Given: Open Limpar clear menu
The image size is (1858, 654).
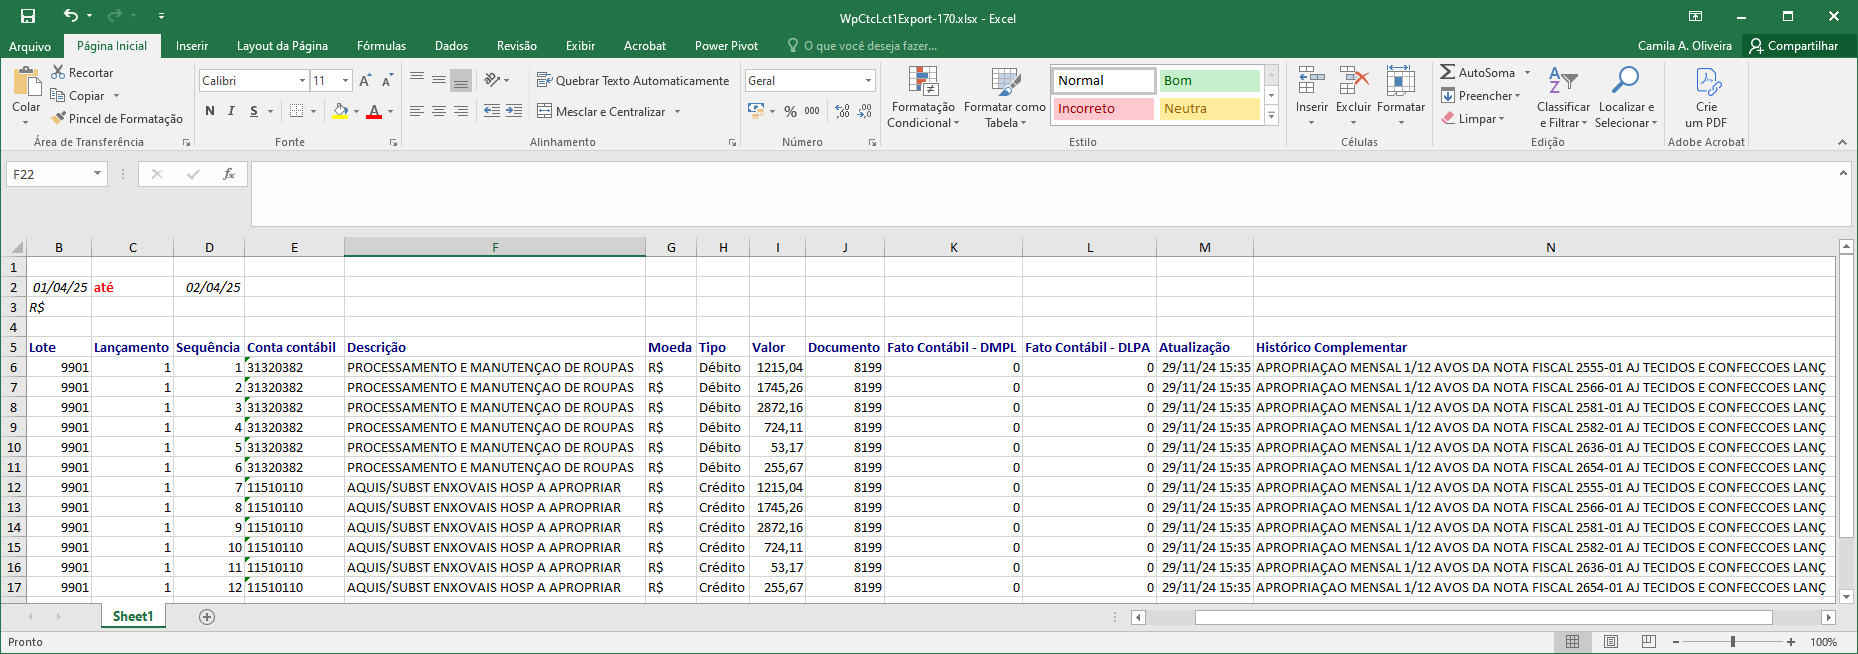Looking at the screenshot, I should [1473, 118].
